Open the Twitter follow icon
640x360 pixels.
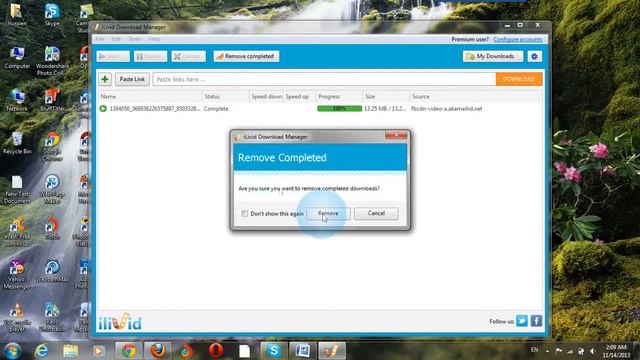point(522,321)
